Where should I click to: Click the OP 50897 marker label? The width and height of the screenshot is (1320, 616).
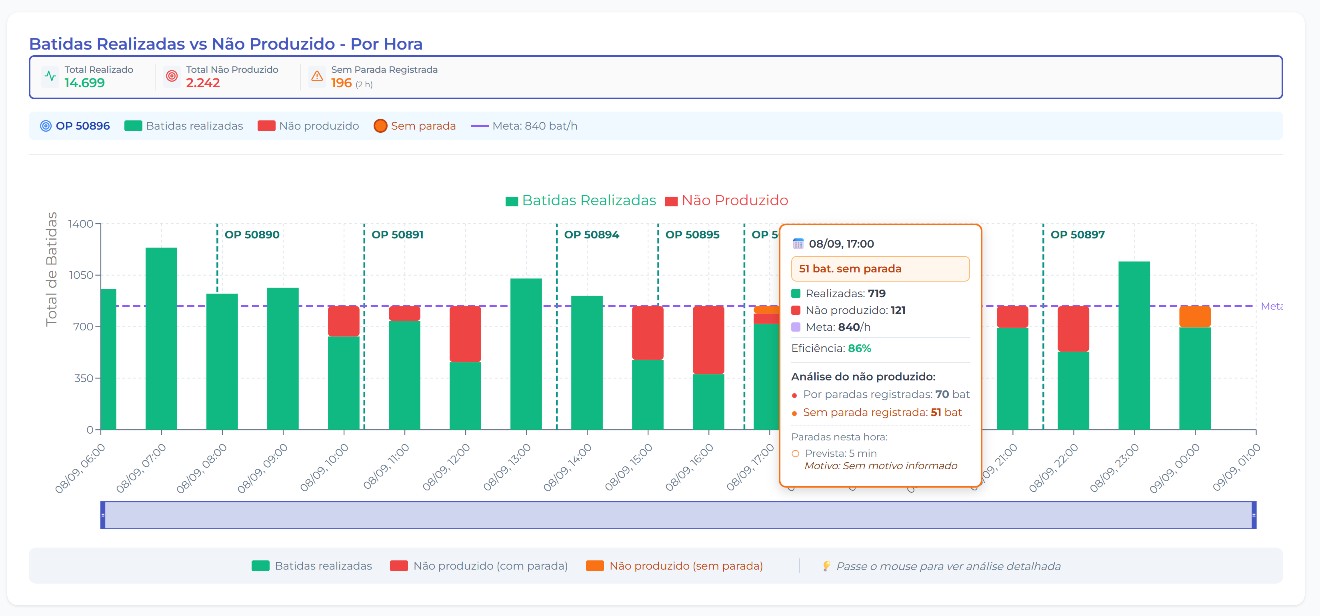click(x=1078, y=235)
